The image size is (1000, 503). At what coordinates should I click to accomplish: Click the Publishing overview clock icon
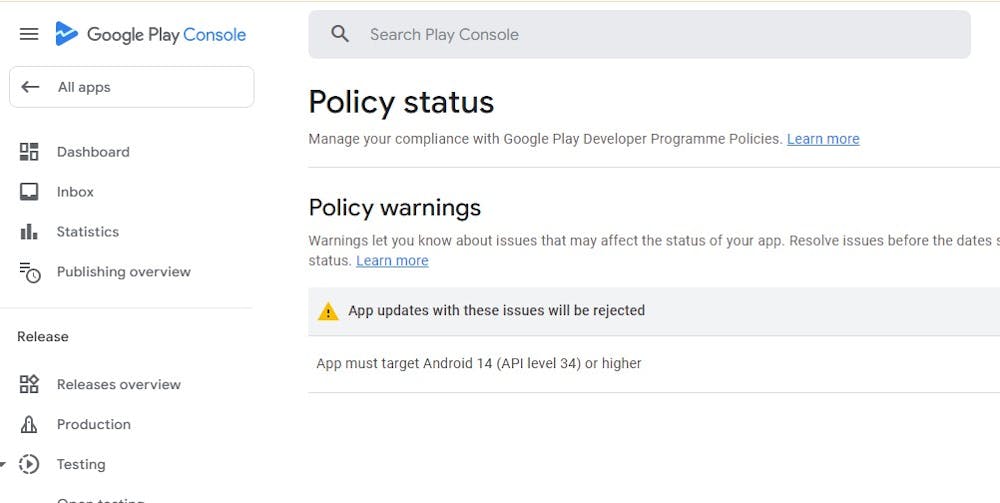pyautogui.click(x=29, y=272)
